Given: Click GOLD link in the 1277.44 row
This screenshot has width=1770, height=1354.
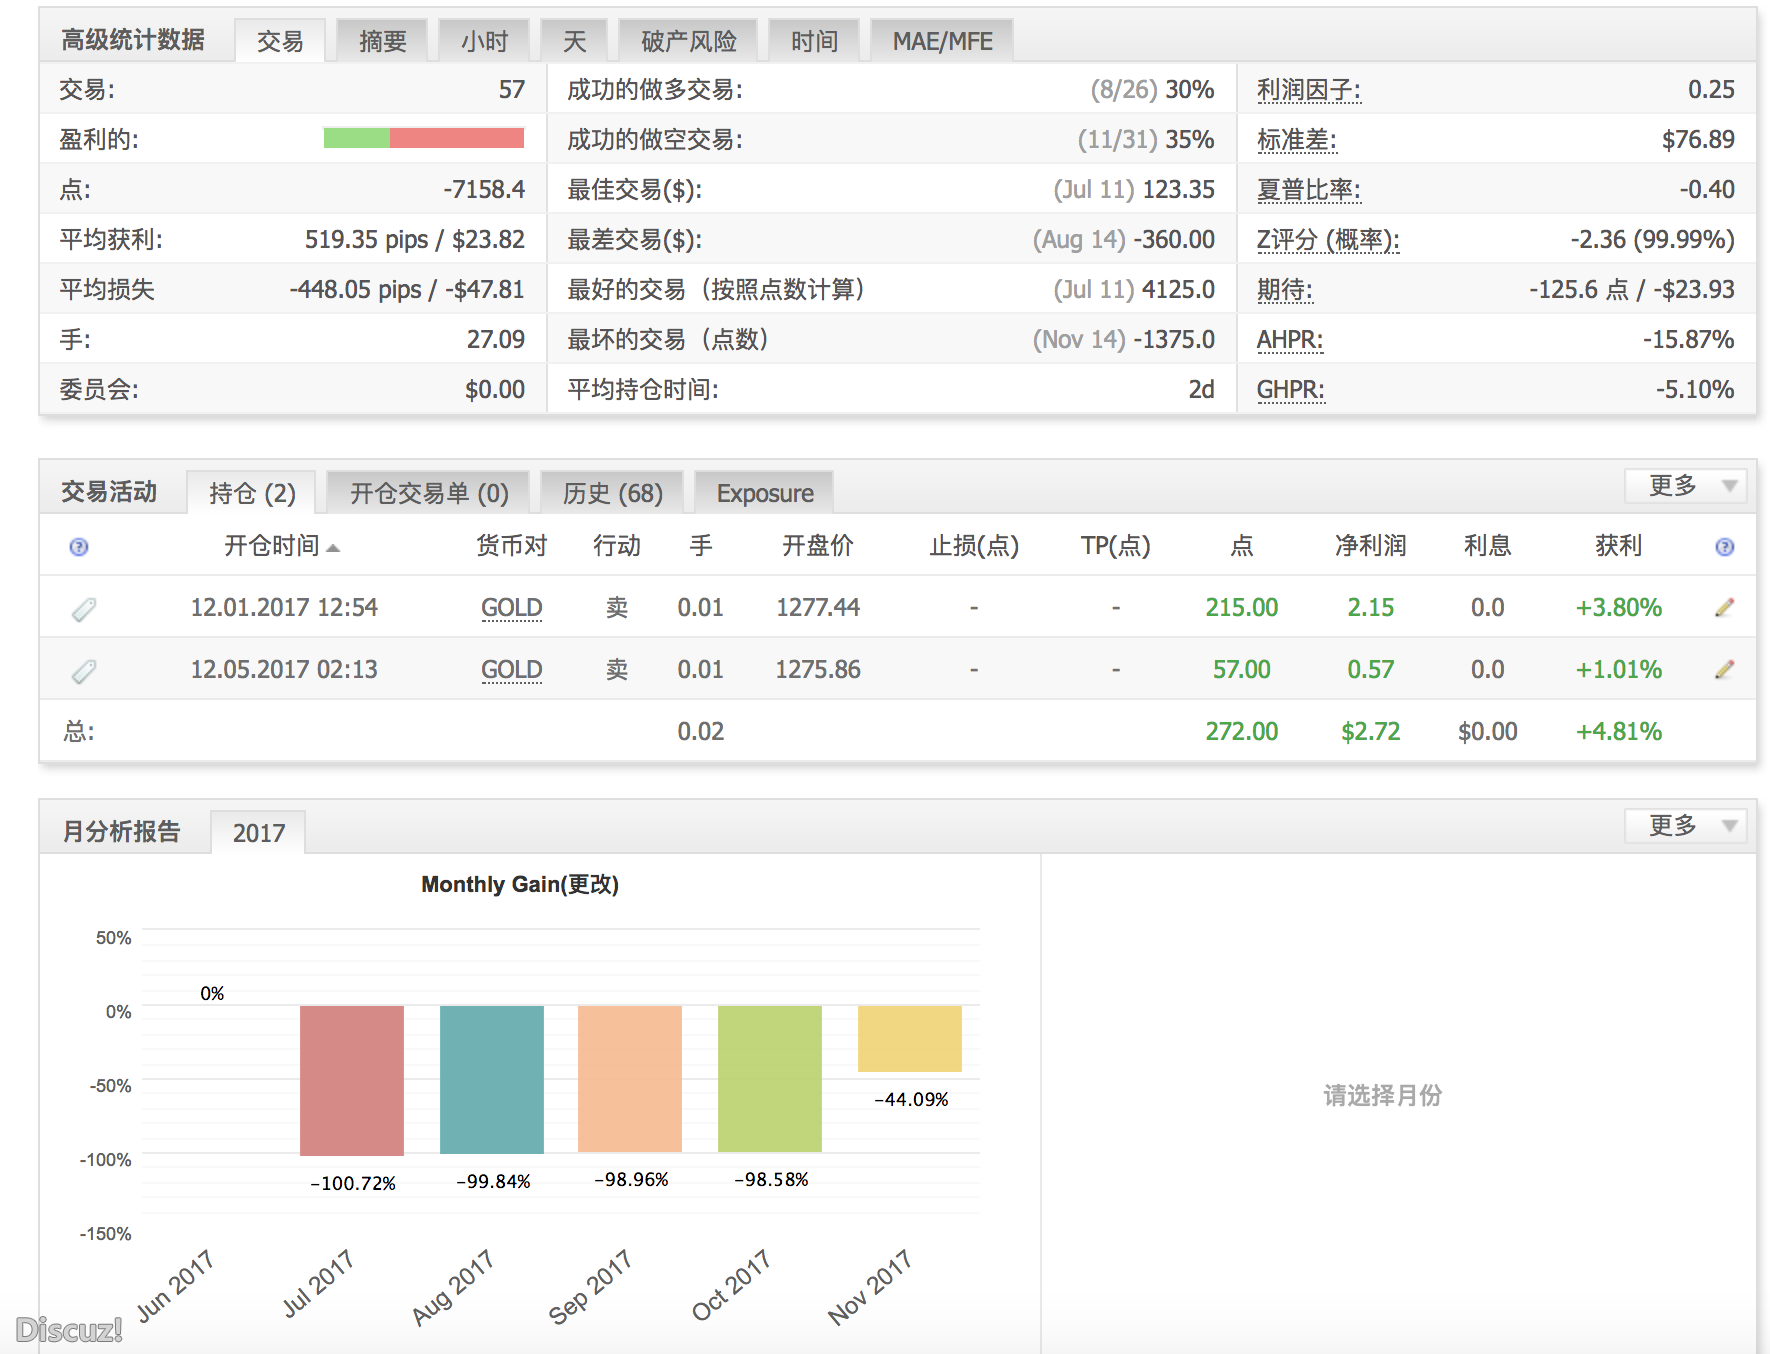Looking at the screenshot, I should pos(511,608).
